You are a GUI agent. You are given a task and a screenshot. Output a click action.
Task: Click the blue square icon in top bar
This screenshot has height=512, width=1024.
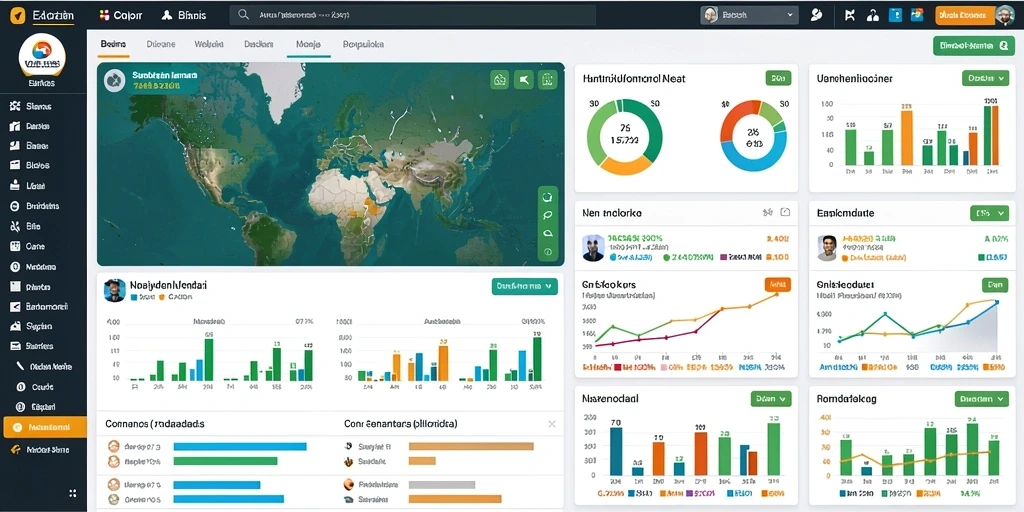click(x=895, y=15)
